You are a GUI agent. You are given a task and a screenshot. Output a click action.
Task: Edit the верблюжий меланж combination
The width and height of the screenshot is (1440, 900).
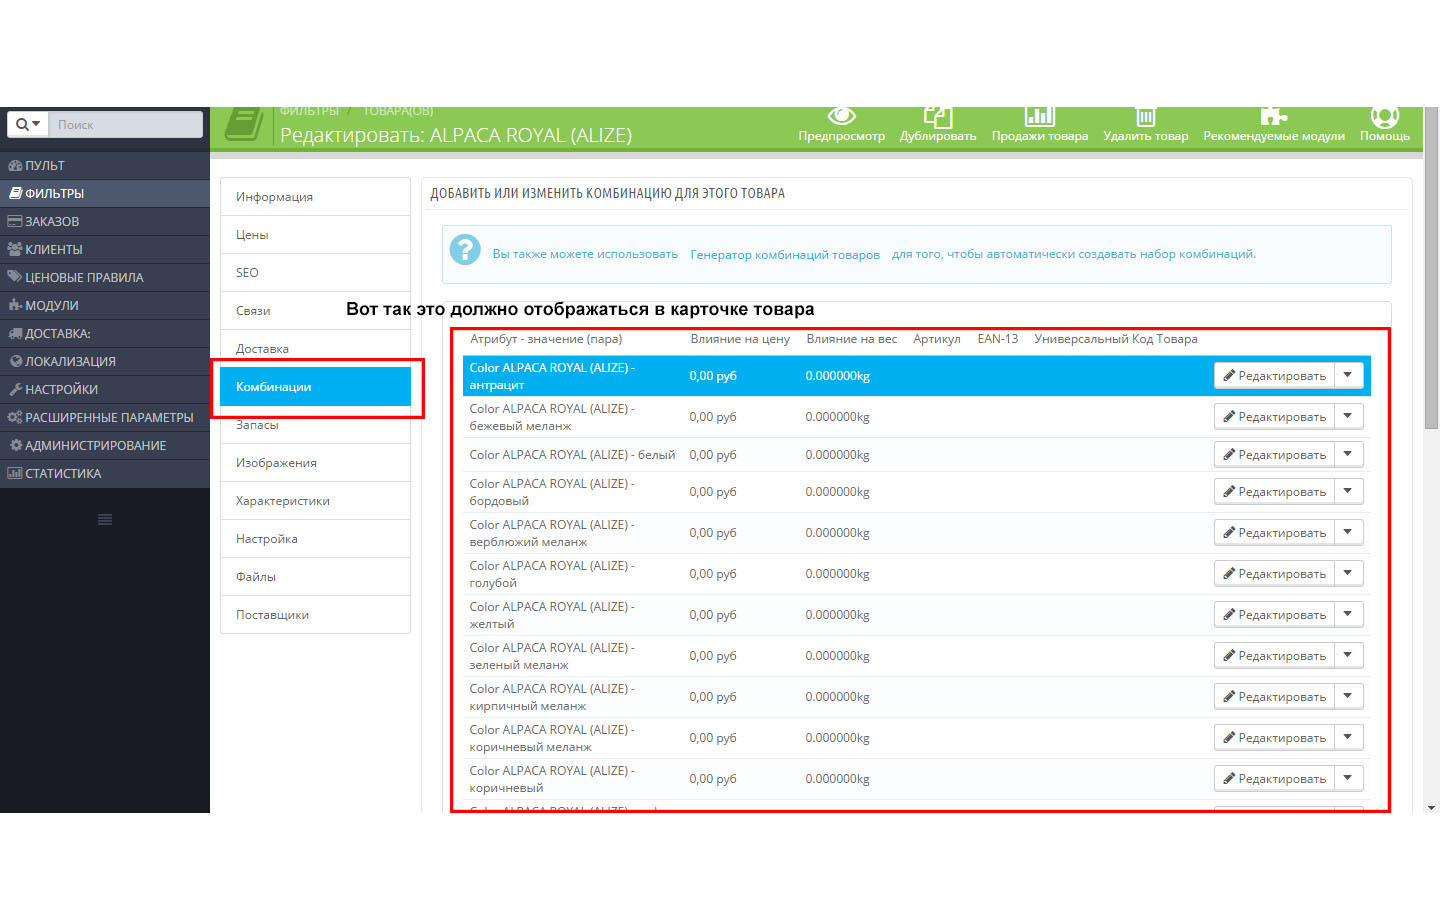click(x=1274, y=533)
